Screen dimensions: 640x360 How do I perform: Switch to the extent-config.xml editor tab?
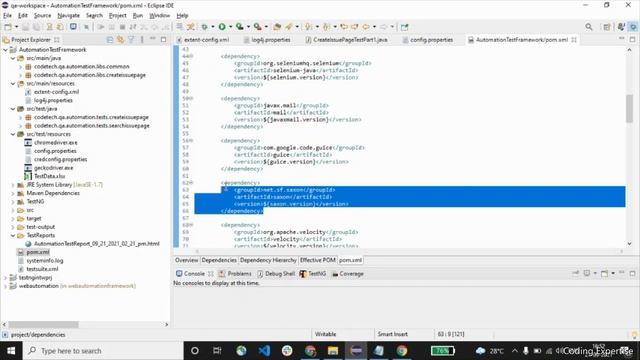click(203, 40)
